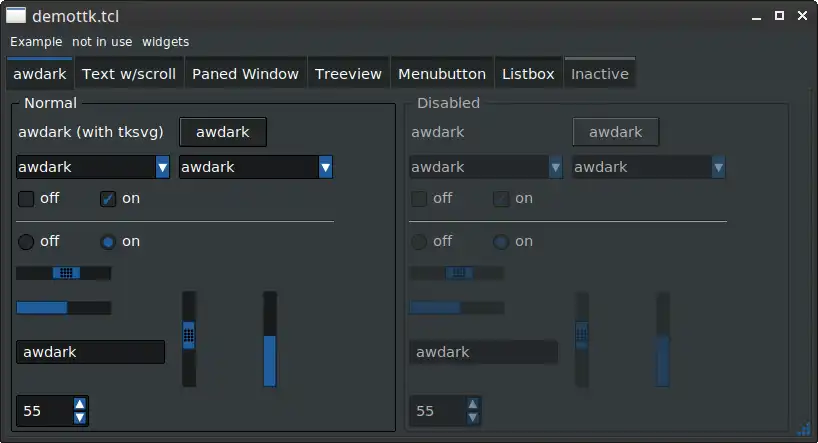This screenshot has height=443, width=818.
Task: Select the Inactive tab
Action: [600, 74]
